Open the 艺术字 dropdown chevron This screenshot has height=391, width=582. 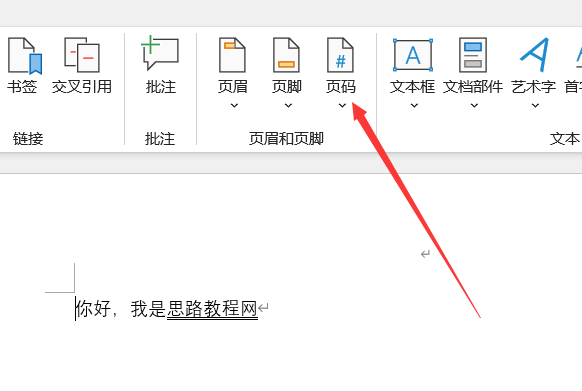pos(535,105)
